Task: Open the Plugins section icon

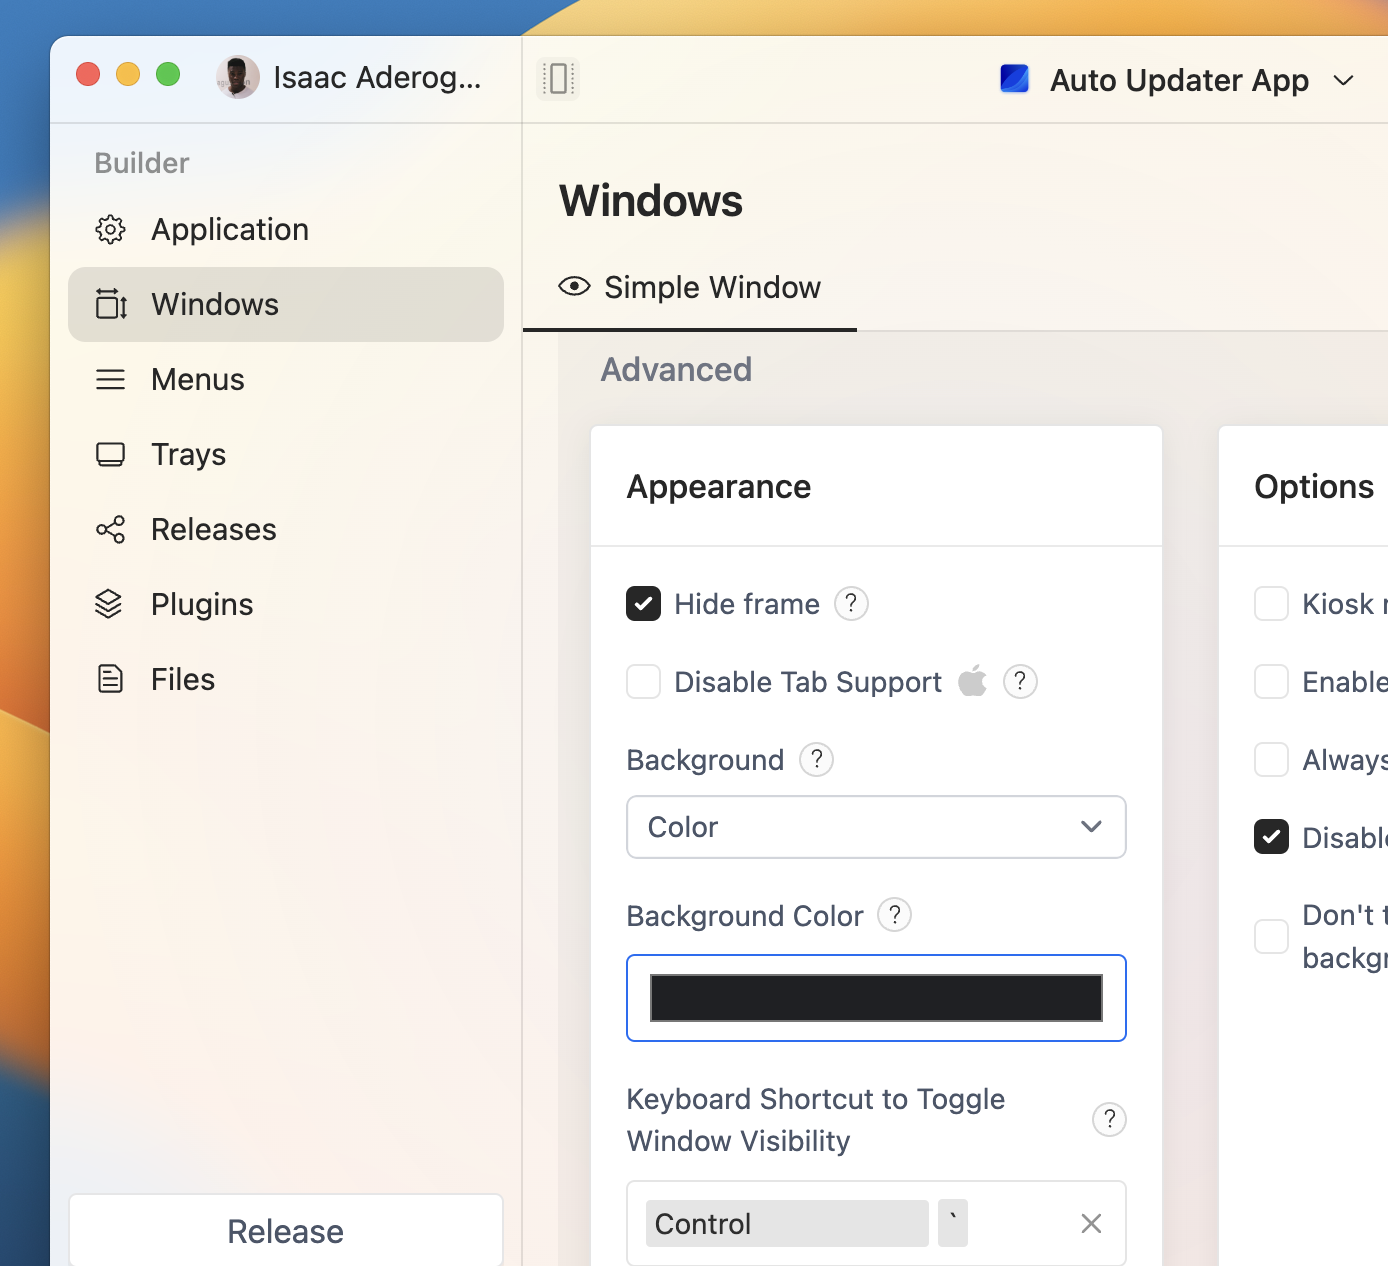Action: pyautogui.click(x=110, y=604)
